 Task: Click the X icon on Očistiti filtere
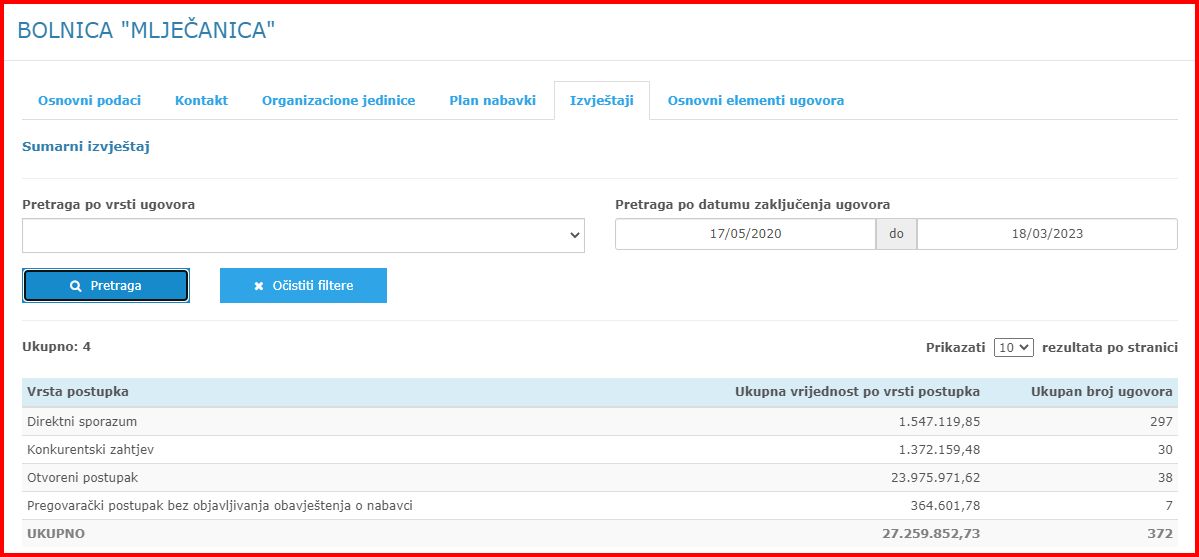258,286
